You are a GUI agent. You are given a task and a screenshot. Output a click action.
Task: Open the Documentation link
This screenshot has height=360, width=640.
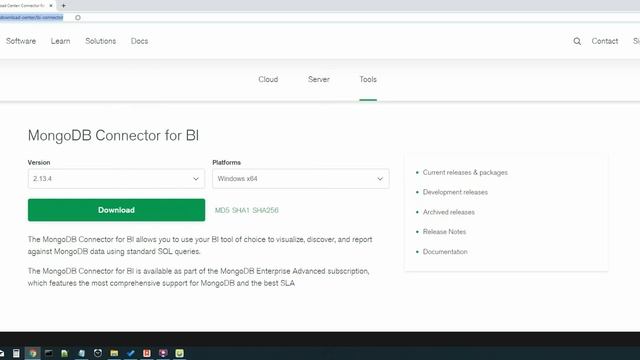[x=445, y=252]
